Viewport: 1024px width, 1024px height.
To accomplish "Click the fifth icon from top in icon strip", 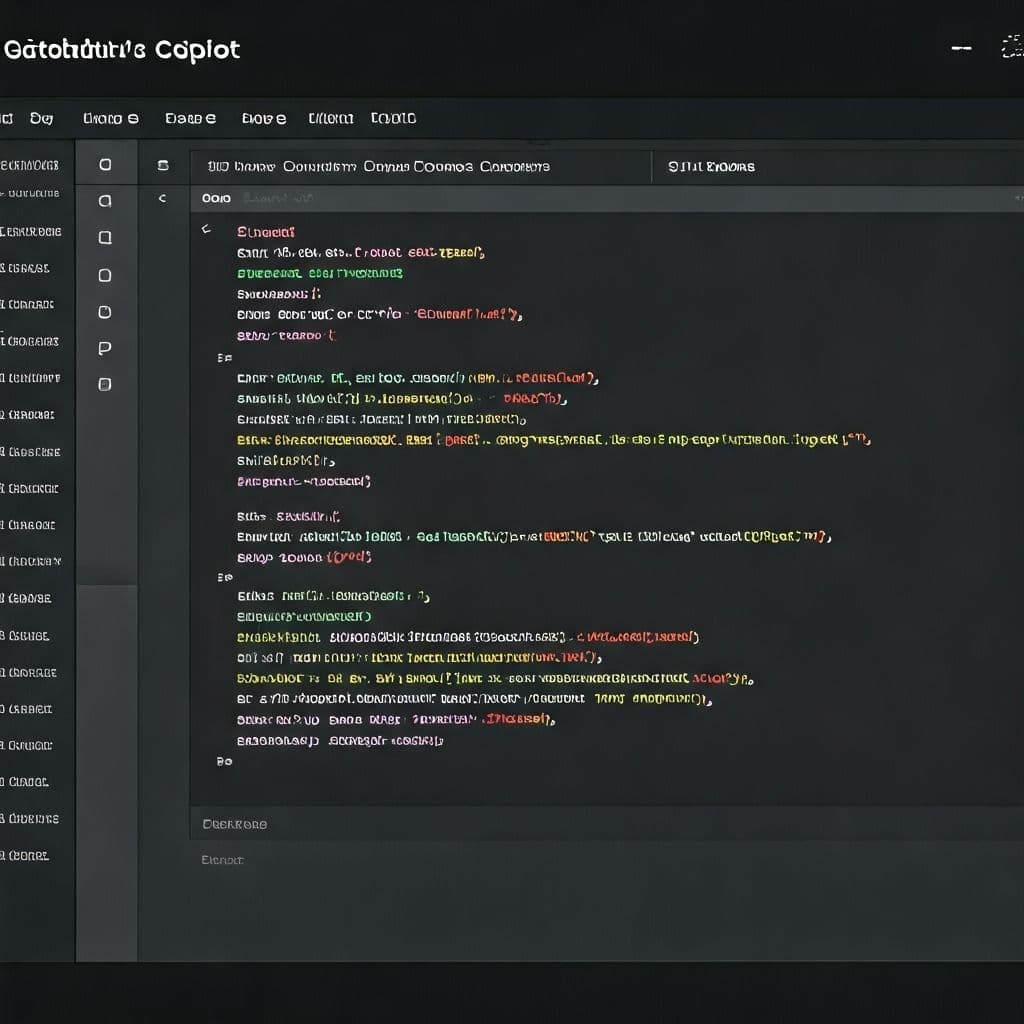I will [105, 312].
